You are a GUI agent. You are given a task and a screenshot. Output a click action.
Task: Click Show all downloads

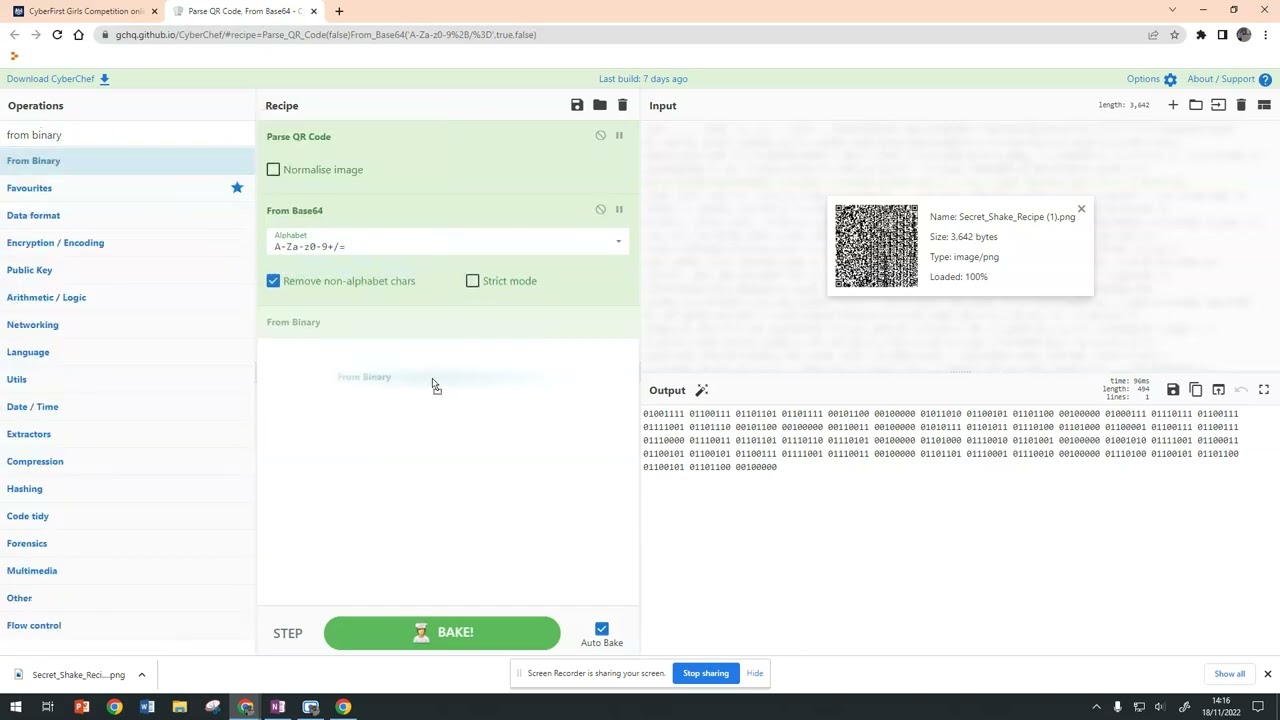[1230, 674]
